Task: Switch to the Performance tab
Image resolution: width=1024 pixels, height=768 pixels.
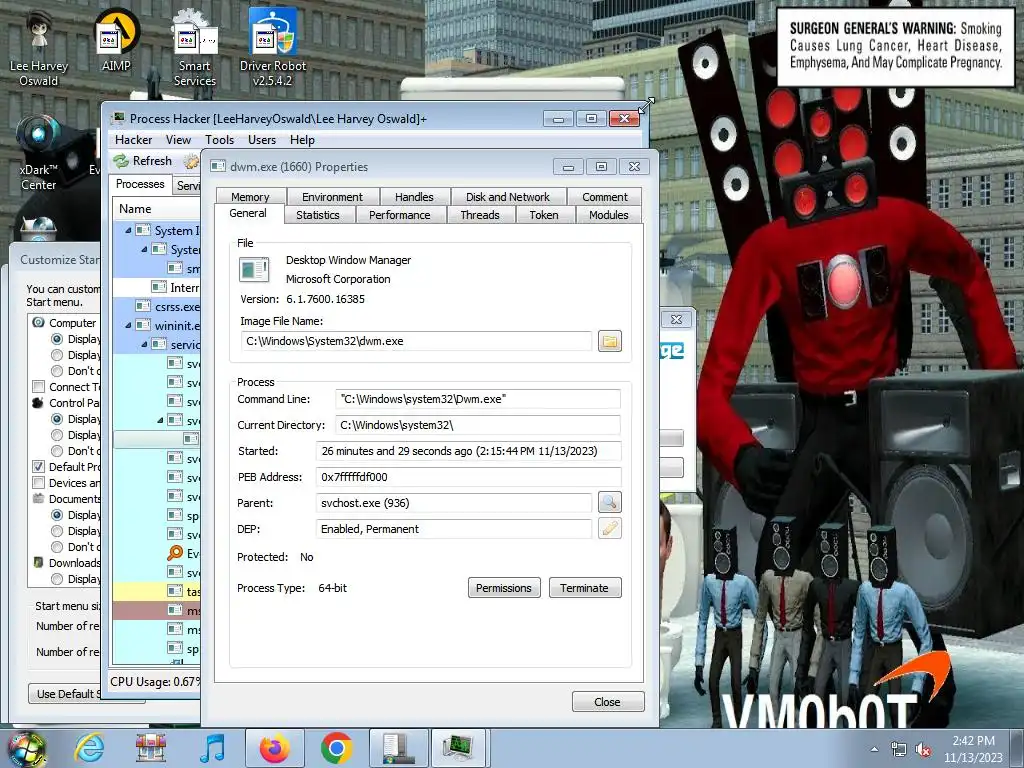Action: pyautogui.click(x=400, y=215)
